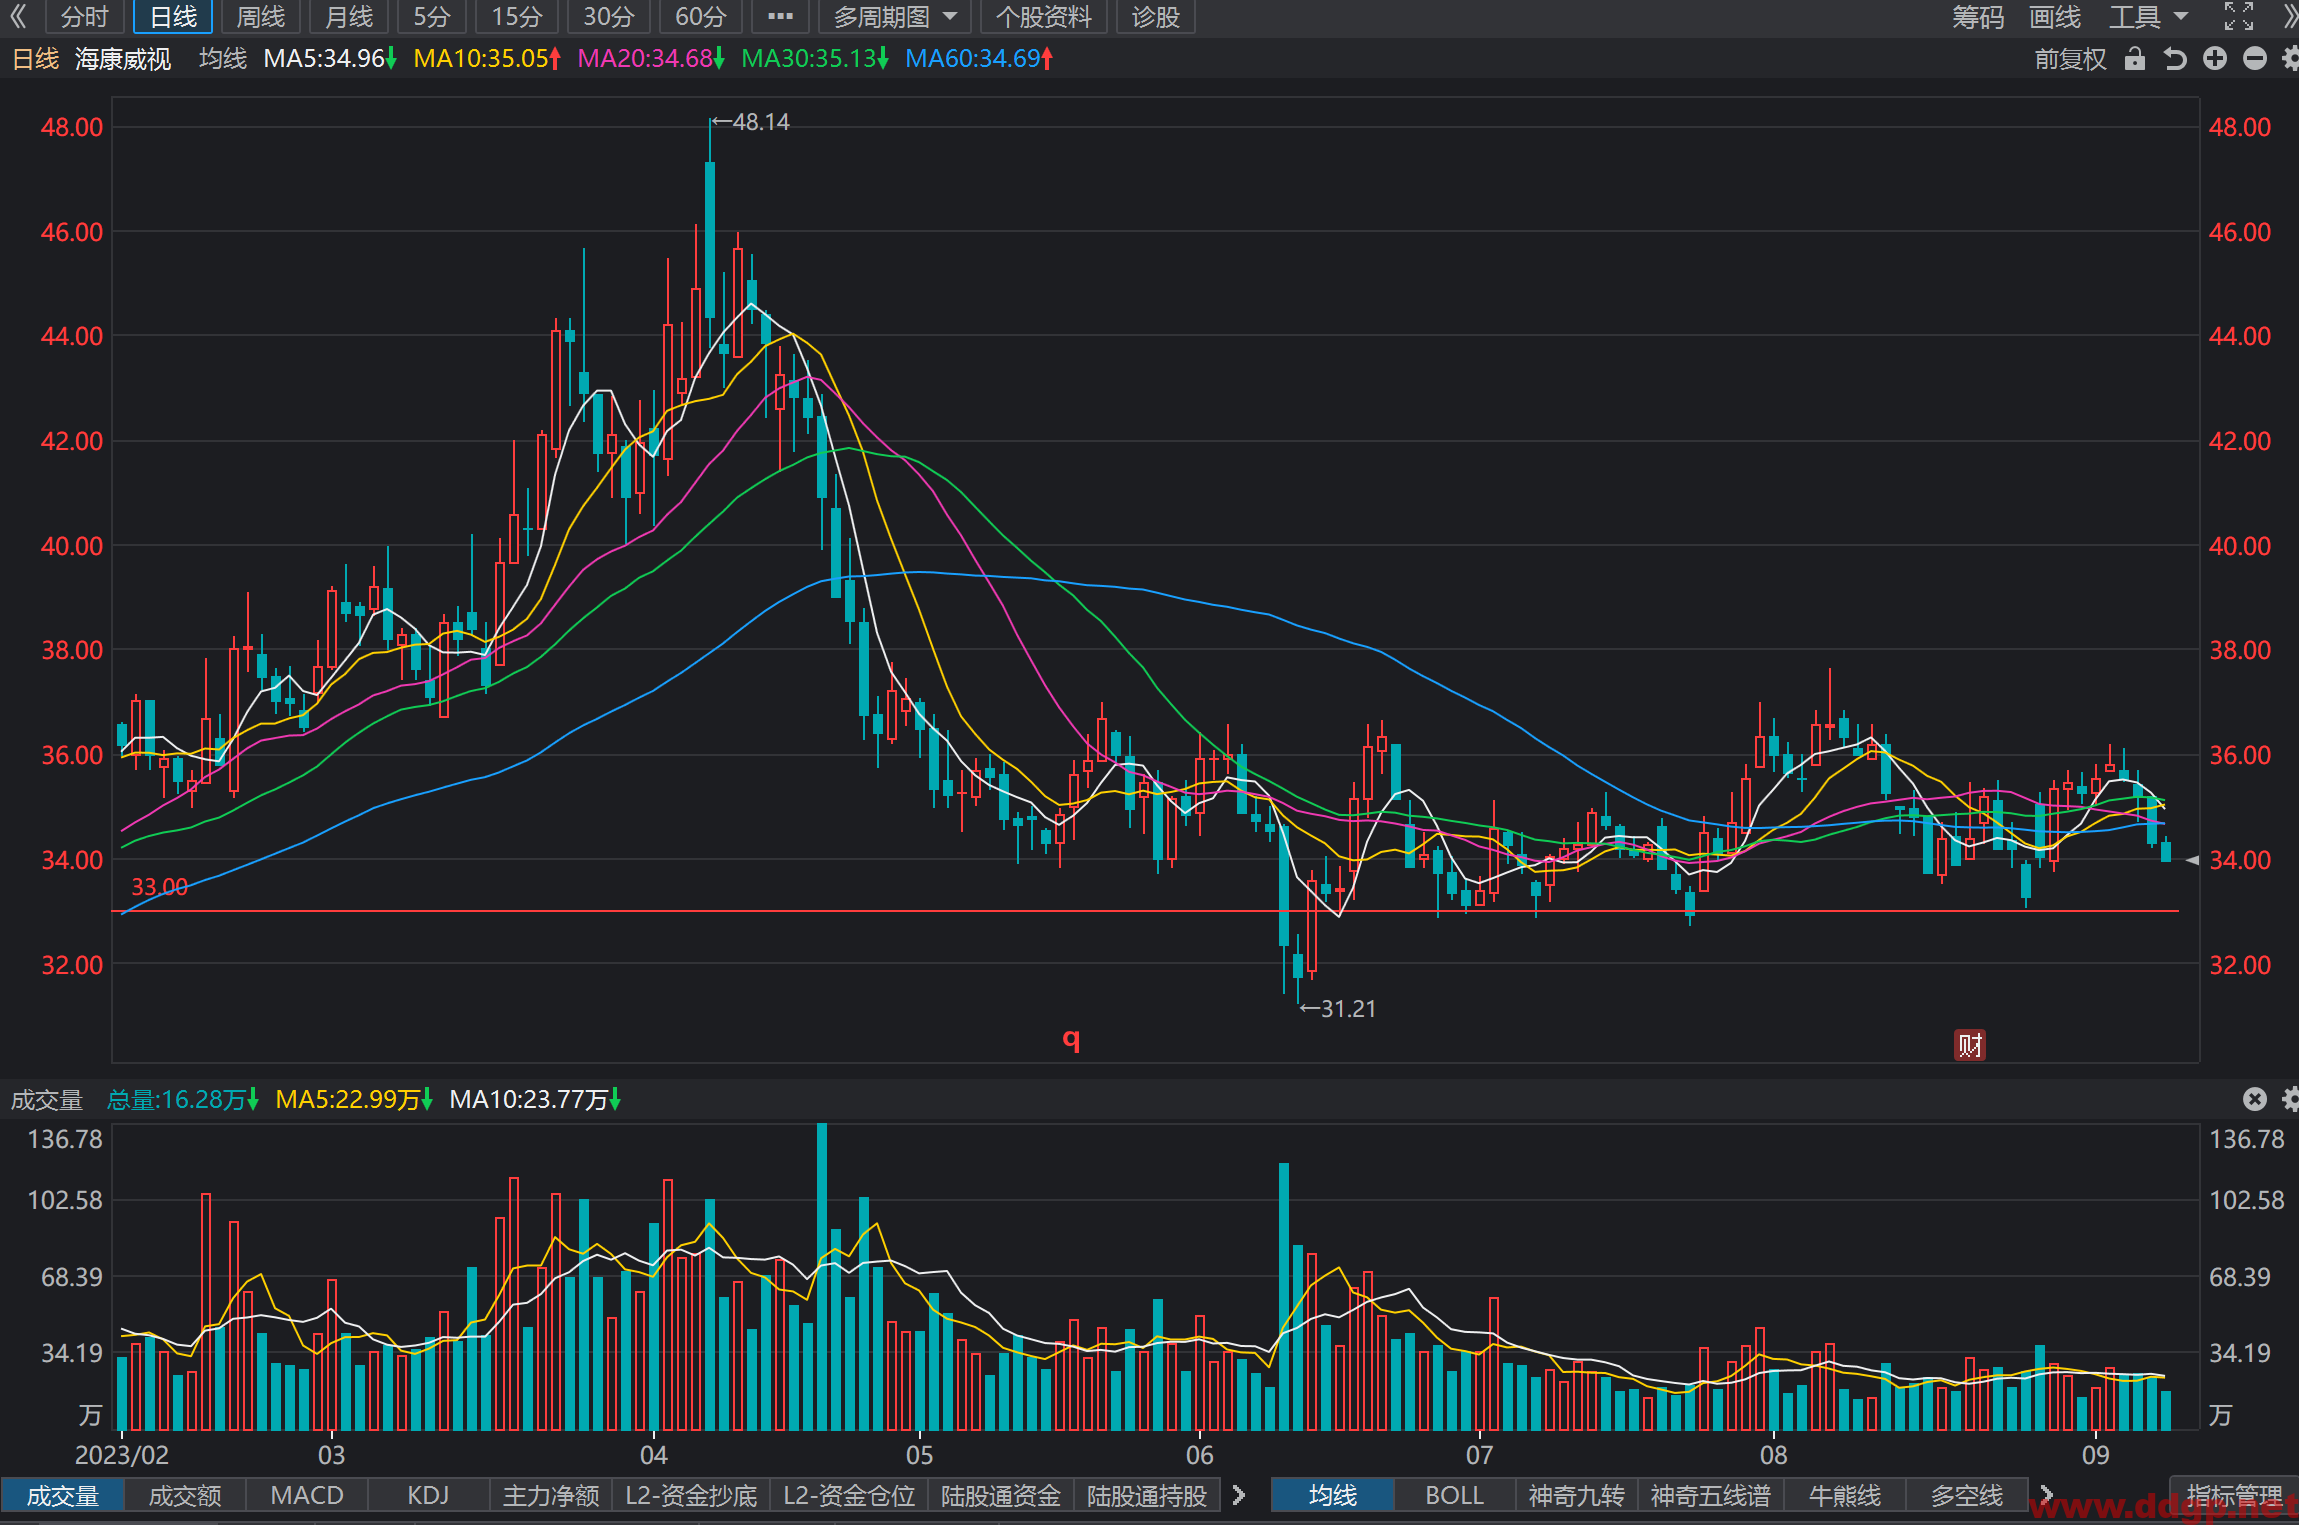Switch to the 周线 weekly tab

260,17
